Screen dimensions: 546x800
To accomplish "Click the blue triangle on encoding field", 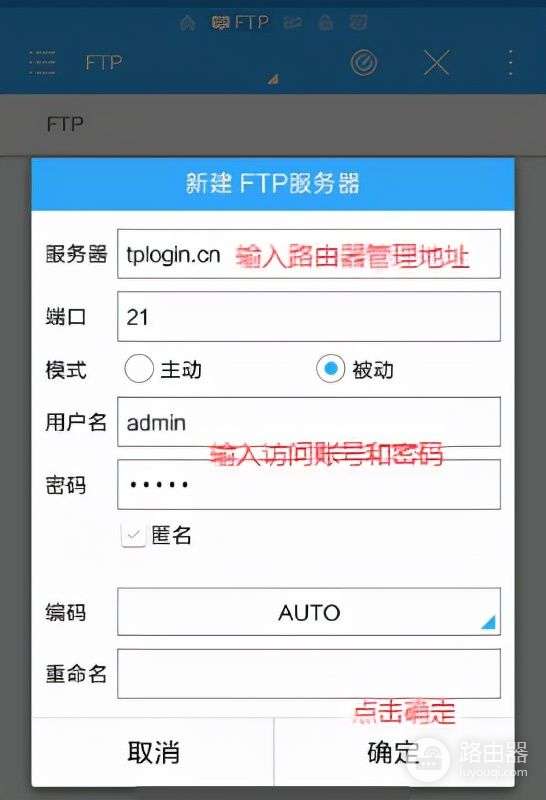I will coord(488,622).
